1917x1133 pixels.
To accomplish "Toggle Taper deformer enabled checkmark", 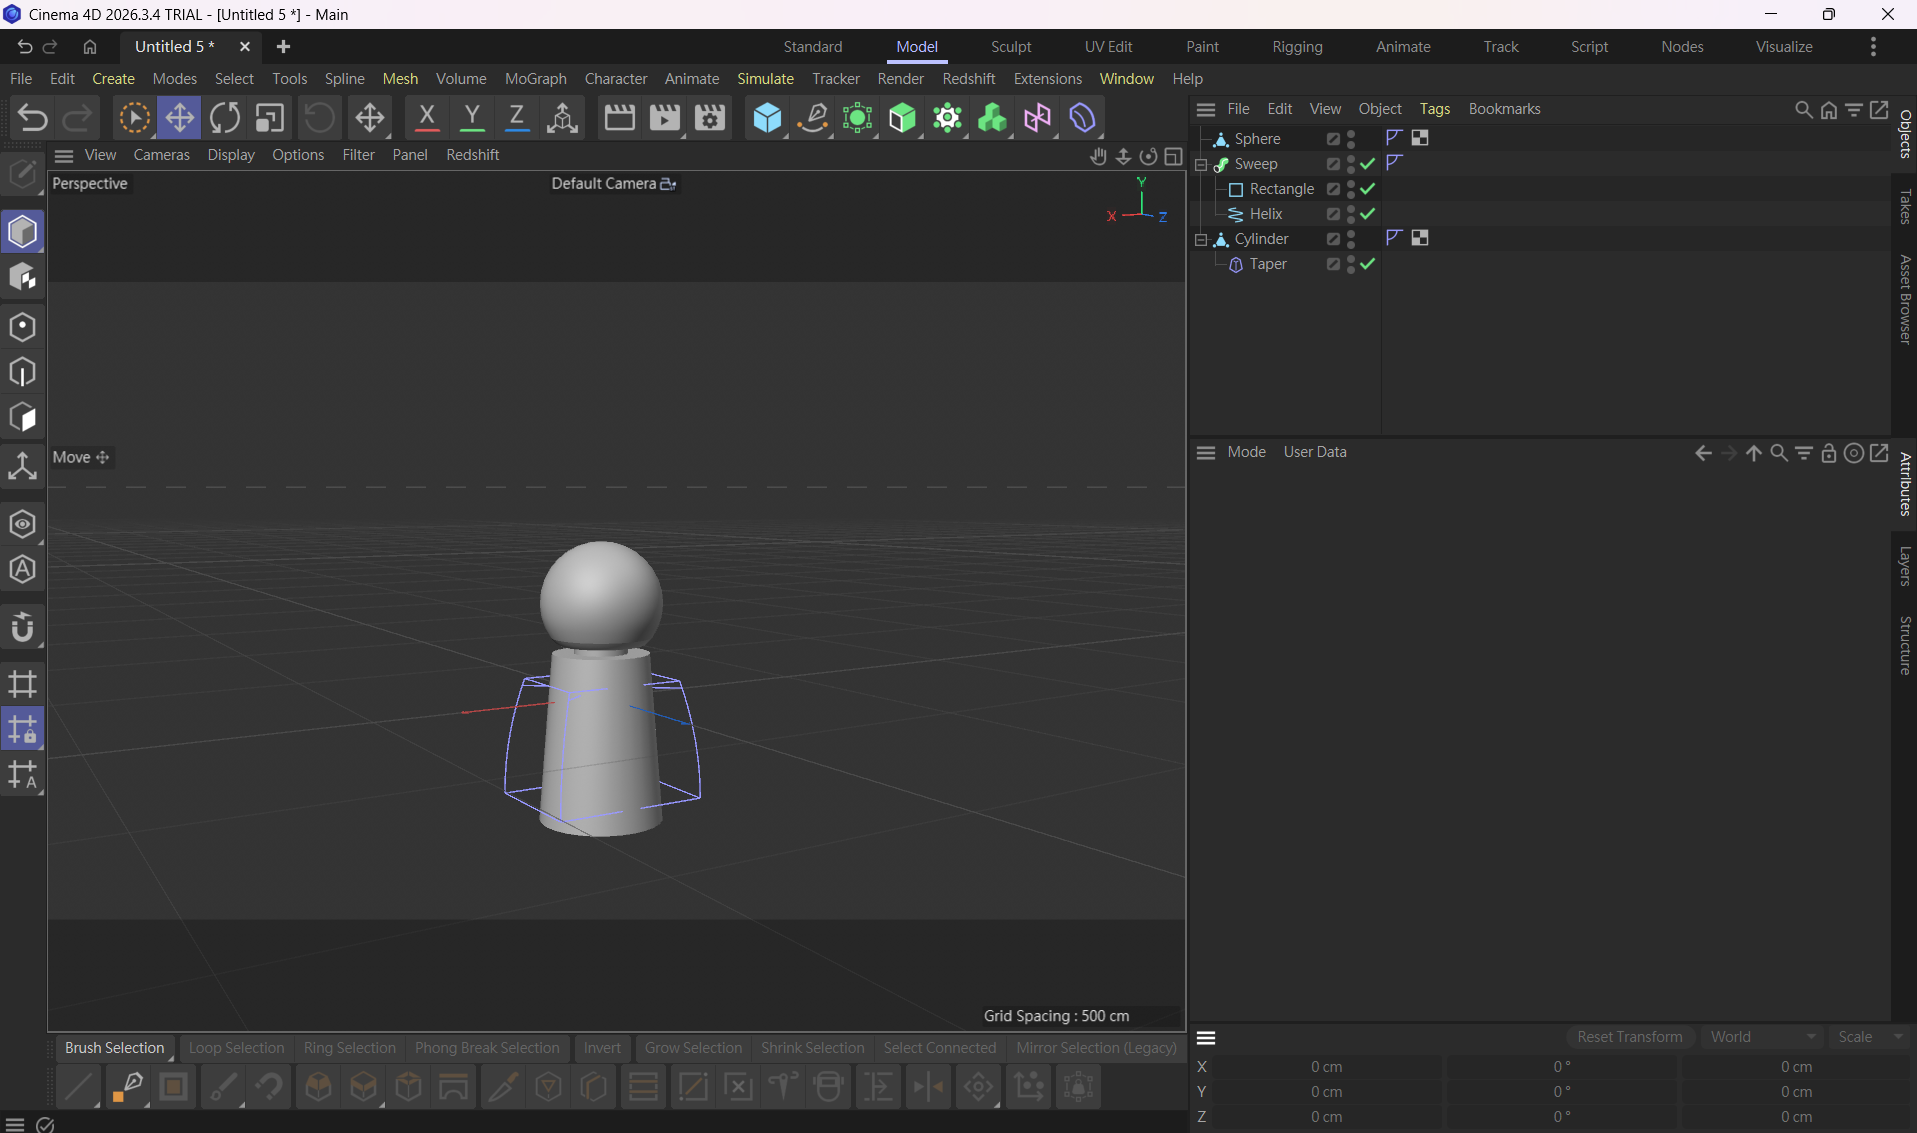I will (x=1367, y=264).
